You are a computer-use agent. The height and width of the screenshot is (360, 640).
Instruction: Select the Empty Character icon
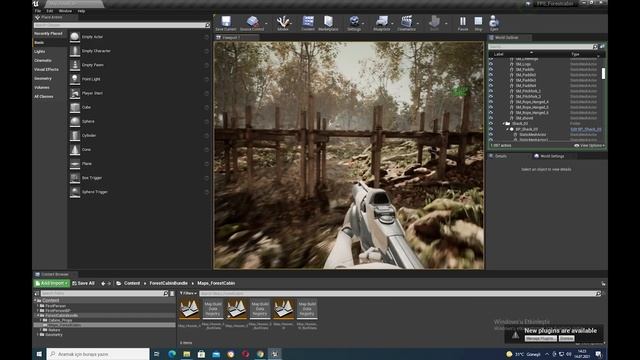(x=75, y=51)
